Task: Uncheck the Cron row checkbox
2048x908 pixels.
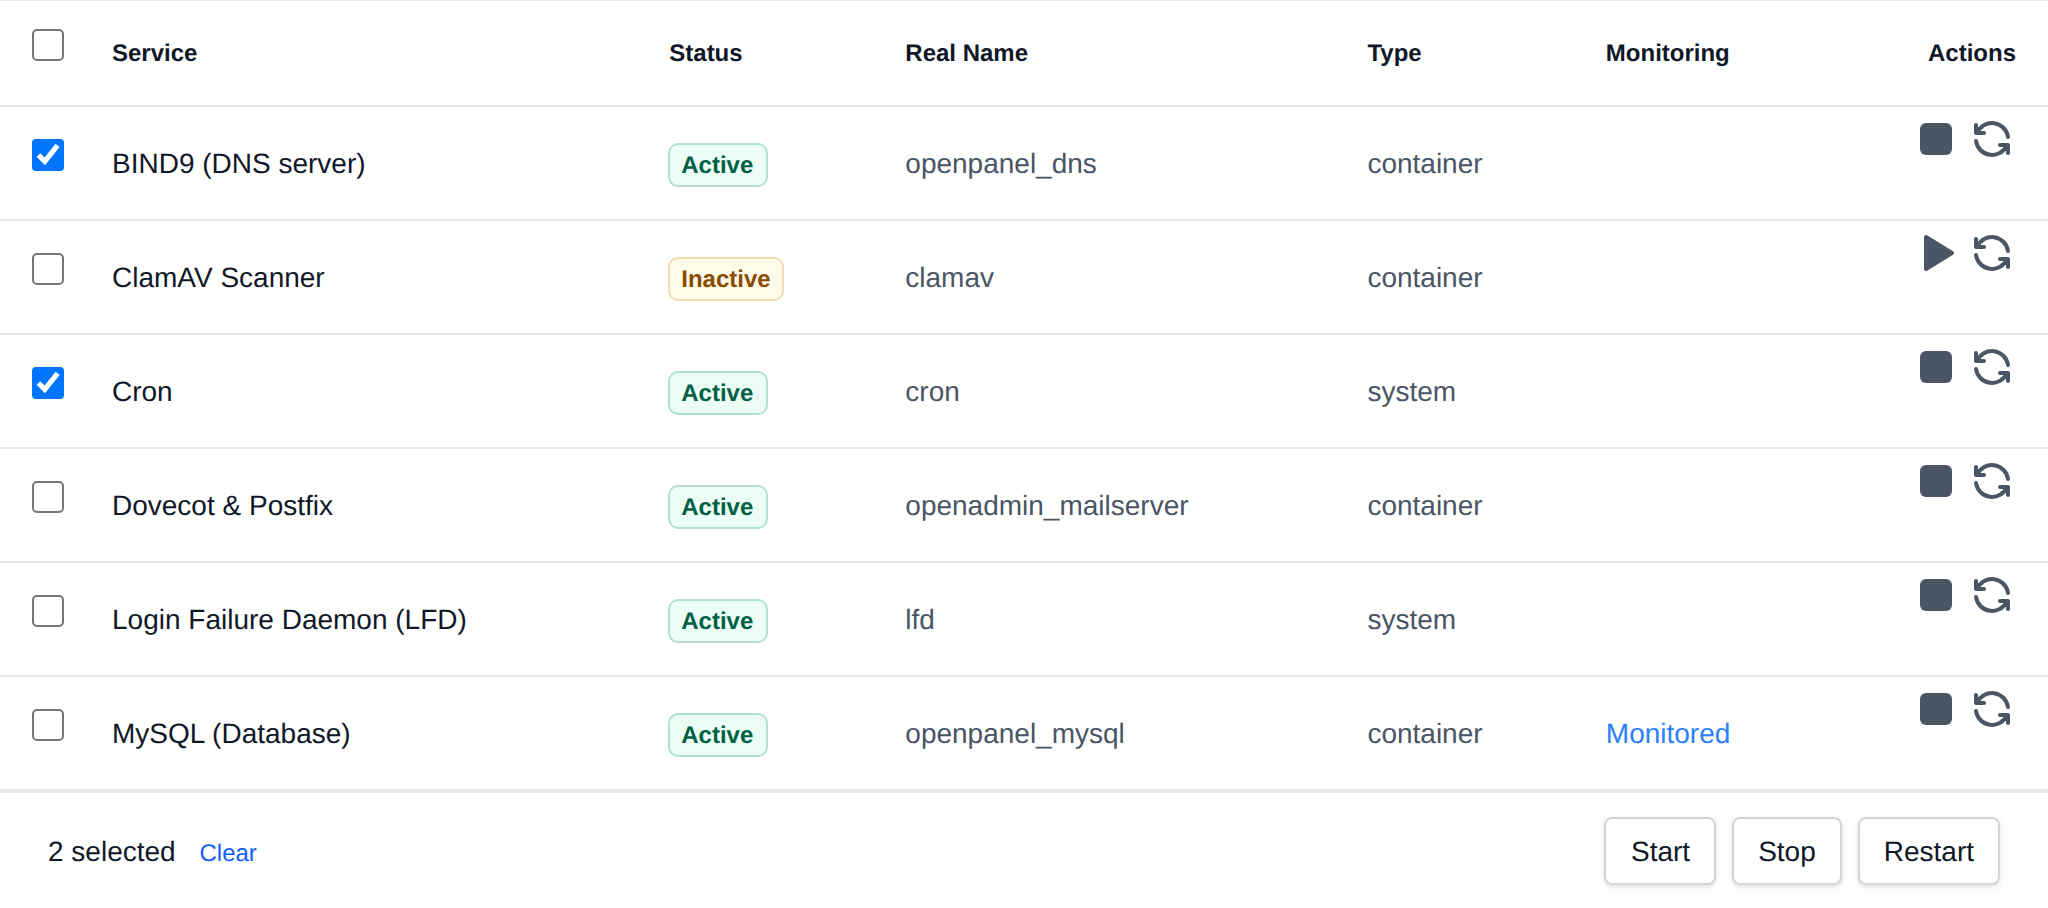Action: [x=48, y=383]
